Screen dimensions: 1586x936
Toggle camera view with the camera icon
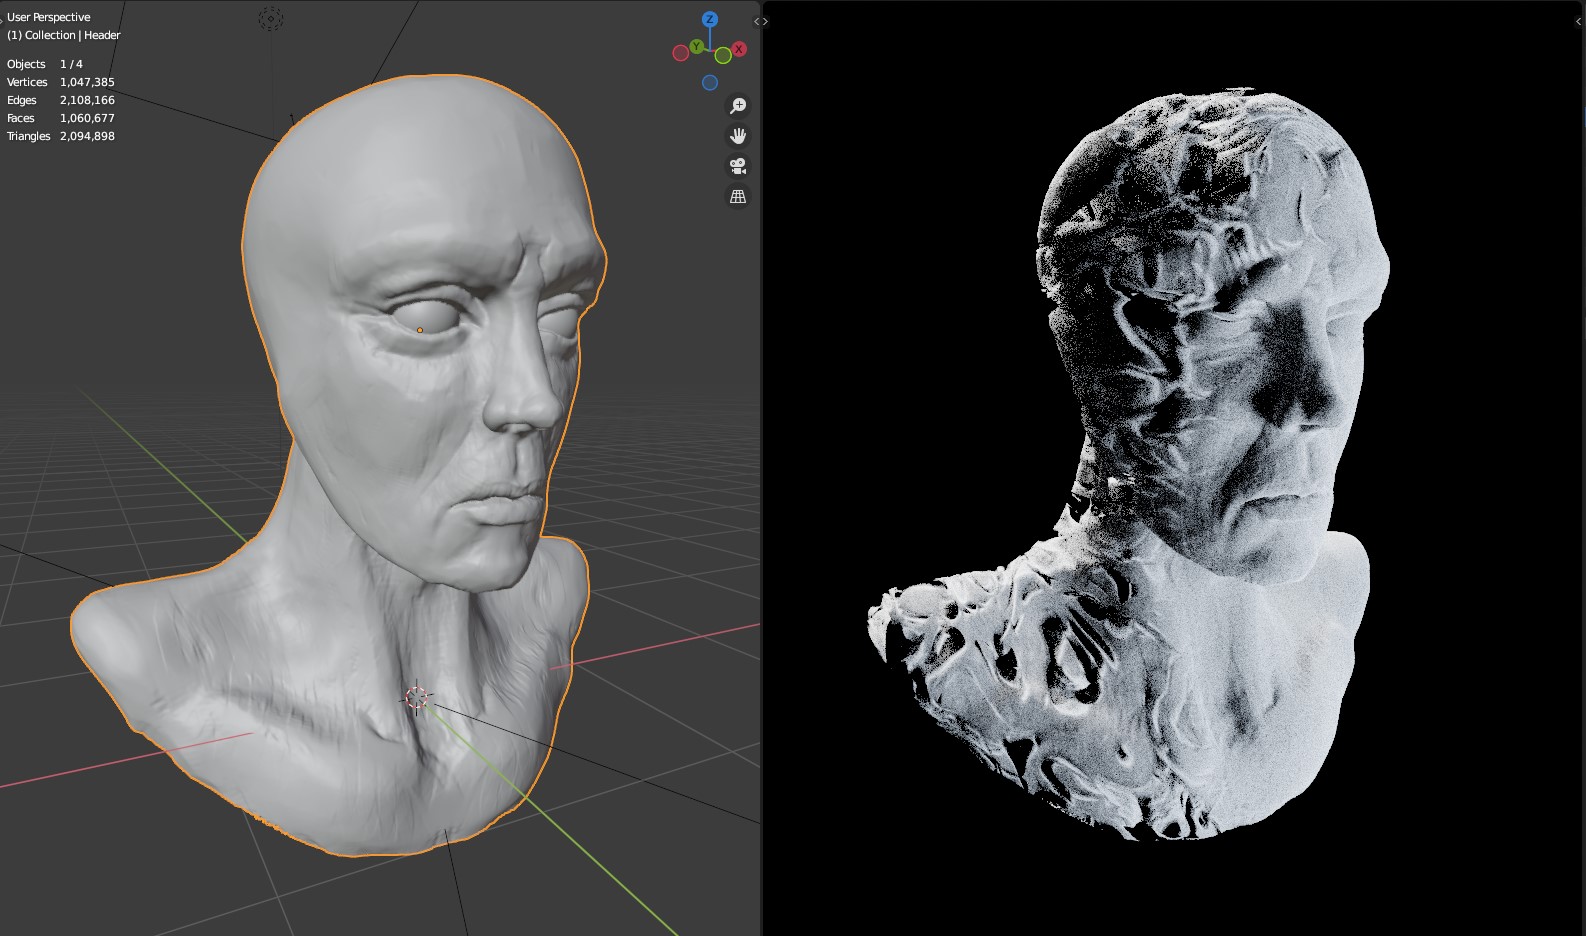(738, 166)
